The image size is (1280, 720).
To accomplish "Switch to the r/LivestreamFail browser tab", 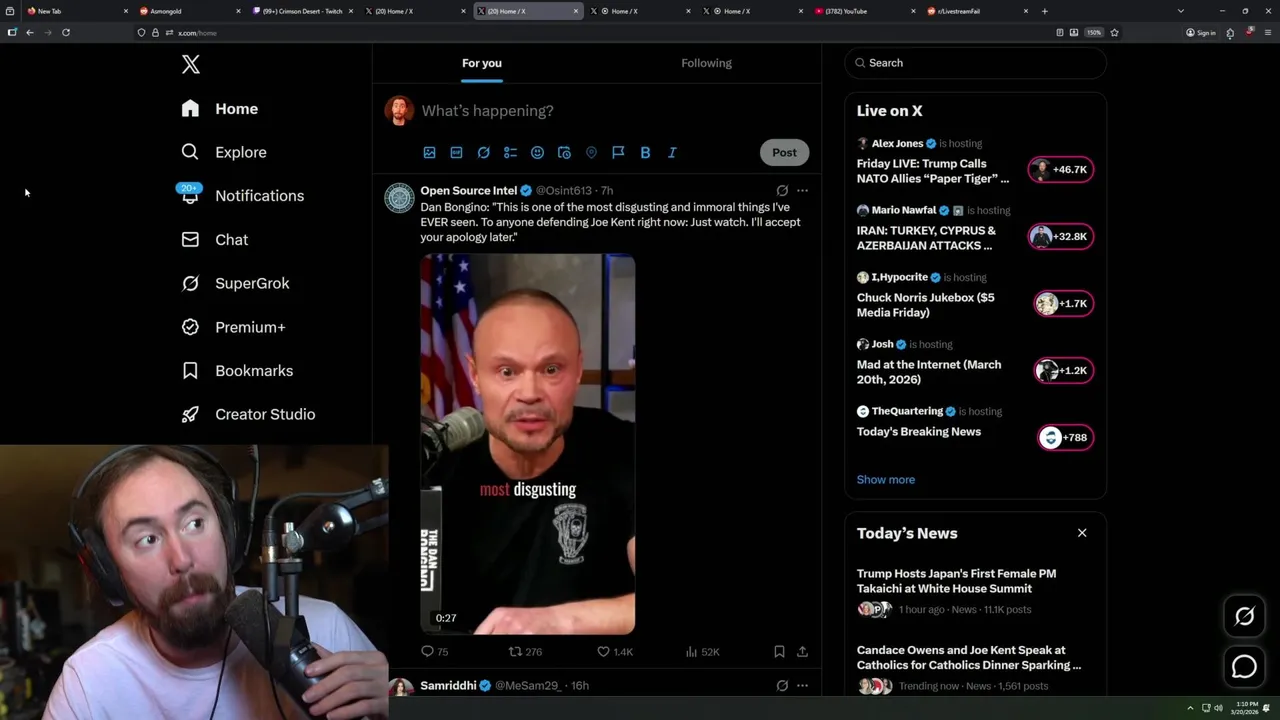I will pyautogui.click(x=976, y=11).
